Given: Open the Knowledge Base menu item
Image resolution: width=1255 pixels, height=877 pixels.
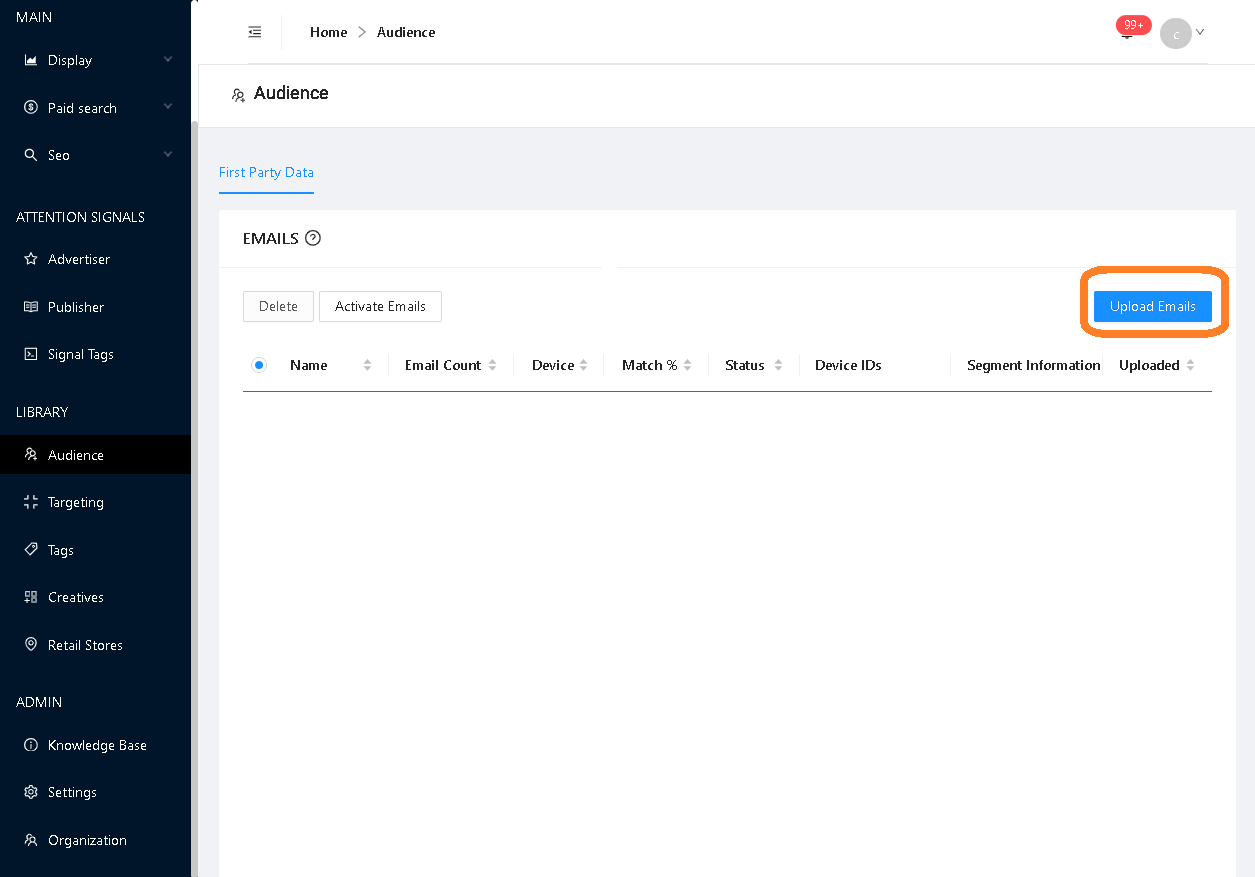Looking at the screenshot, I should tap(95, 745).
